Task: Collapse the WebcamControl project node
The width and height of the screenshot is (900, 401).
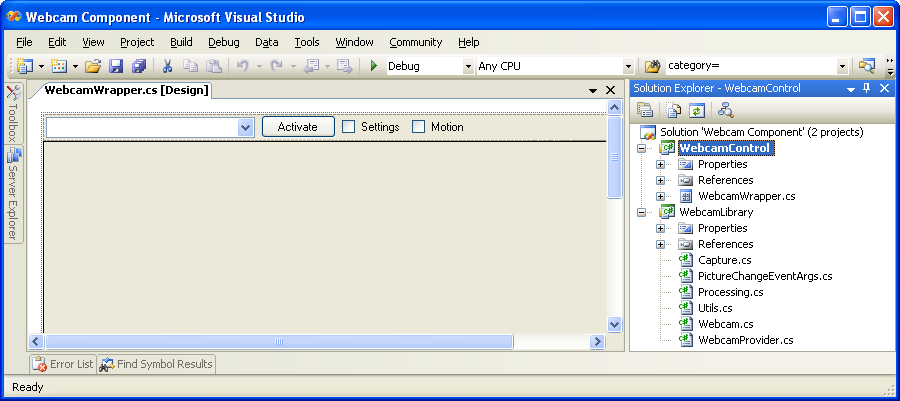Action: click(x=641, y=149)
